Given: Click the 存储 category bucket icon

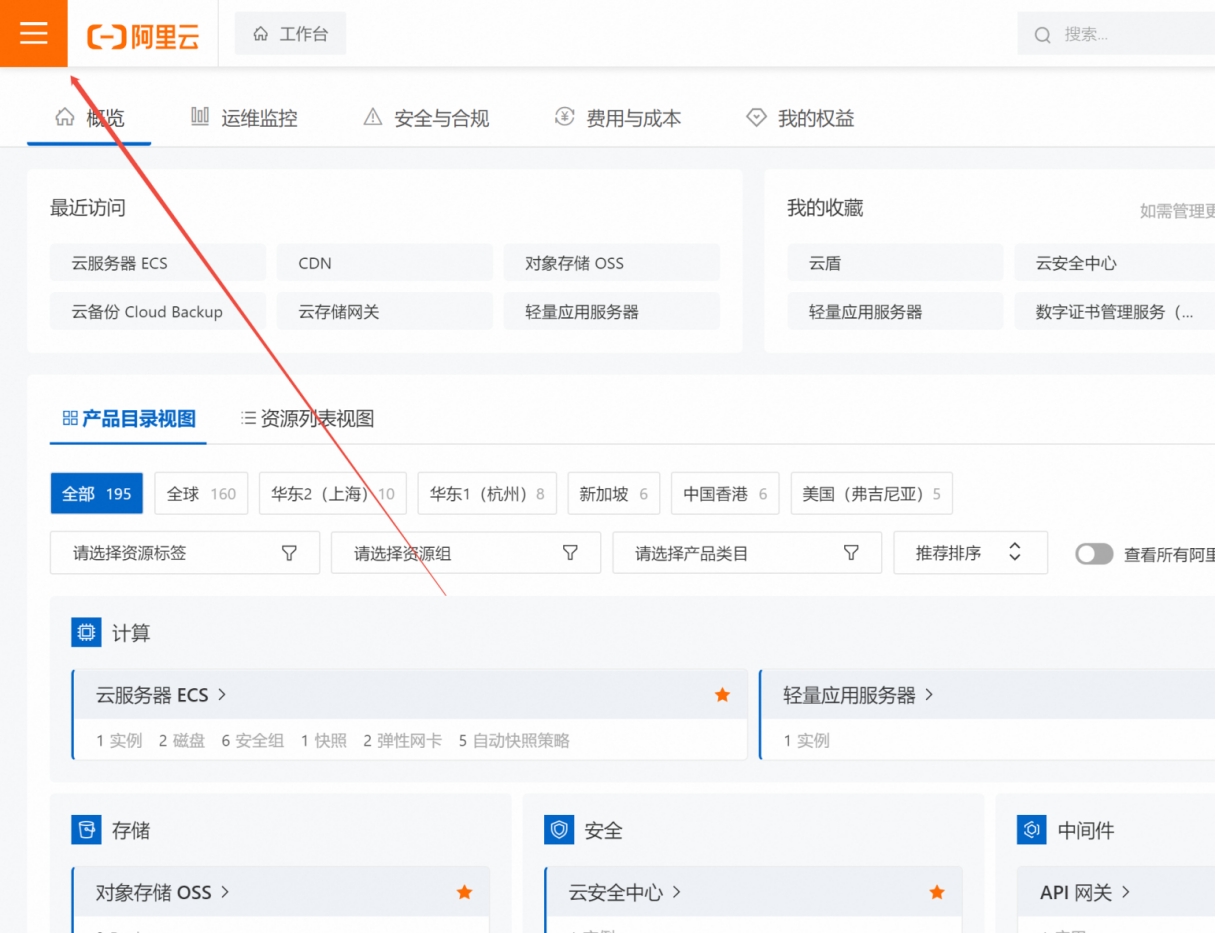Looking at the screenshot, I should coord(87,830).
